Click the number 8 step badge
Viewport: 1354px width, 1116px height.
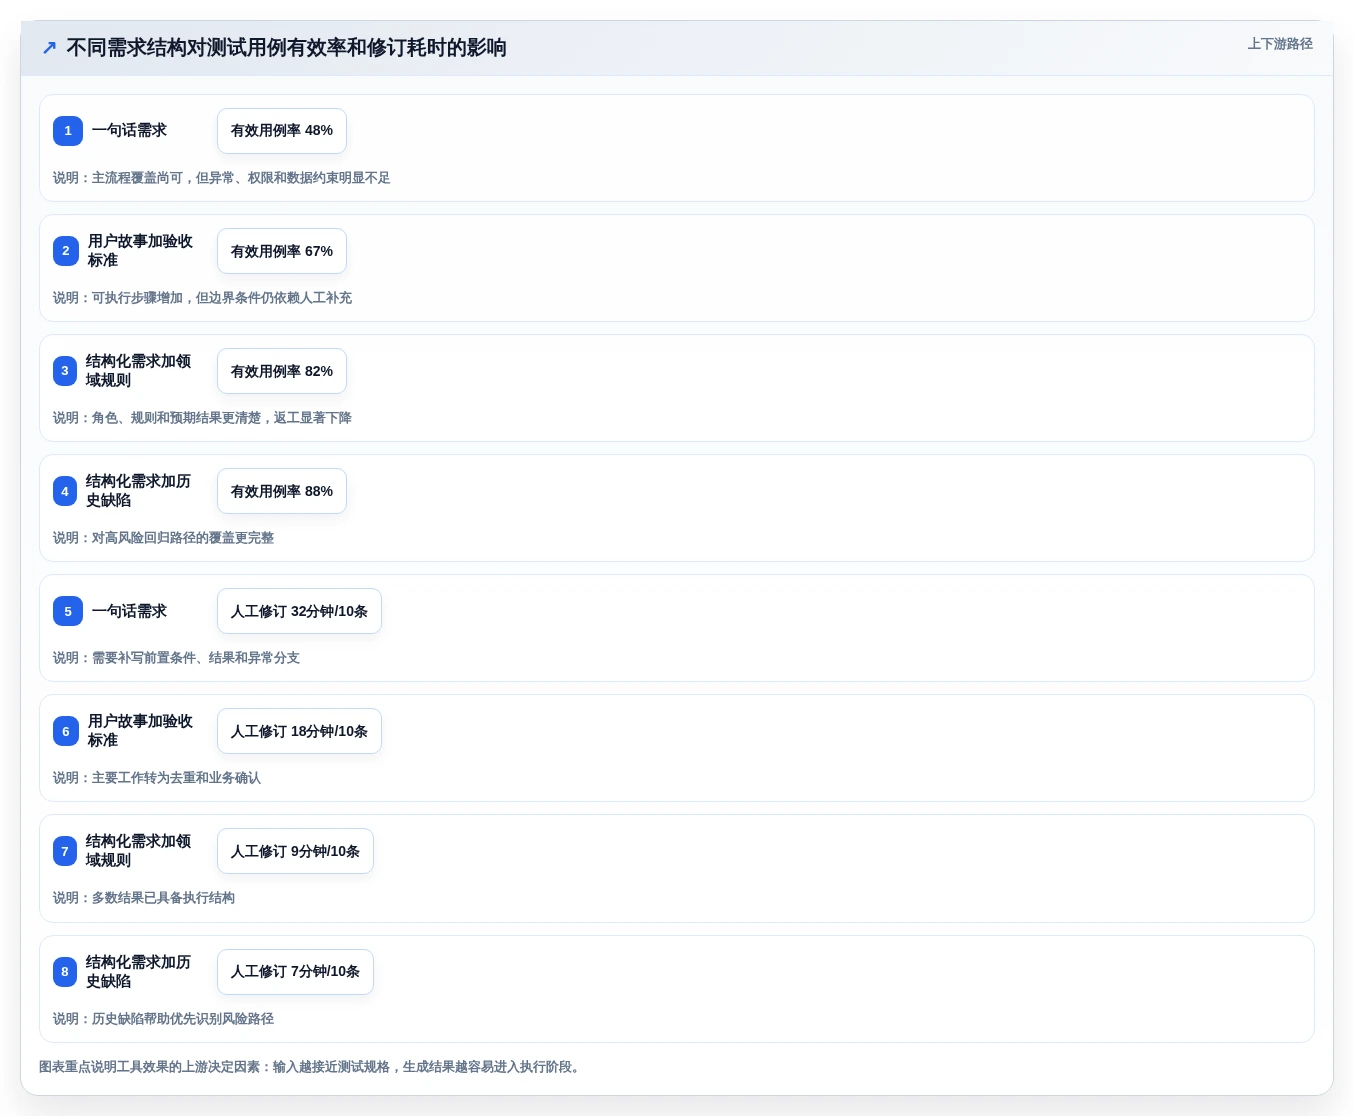tap(65, 971)
